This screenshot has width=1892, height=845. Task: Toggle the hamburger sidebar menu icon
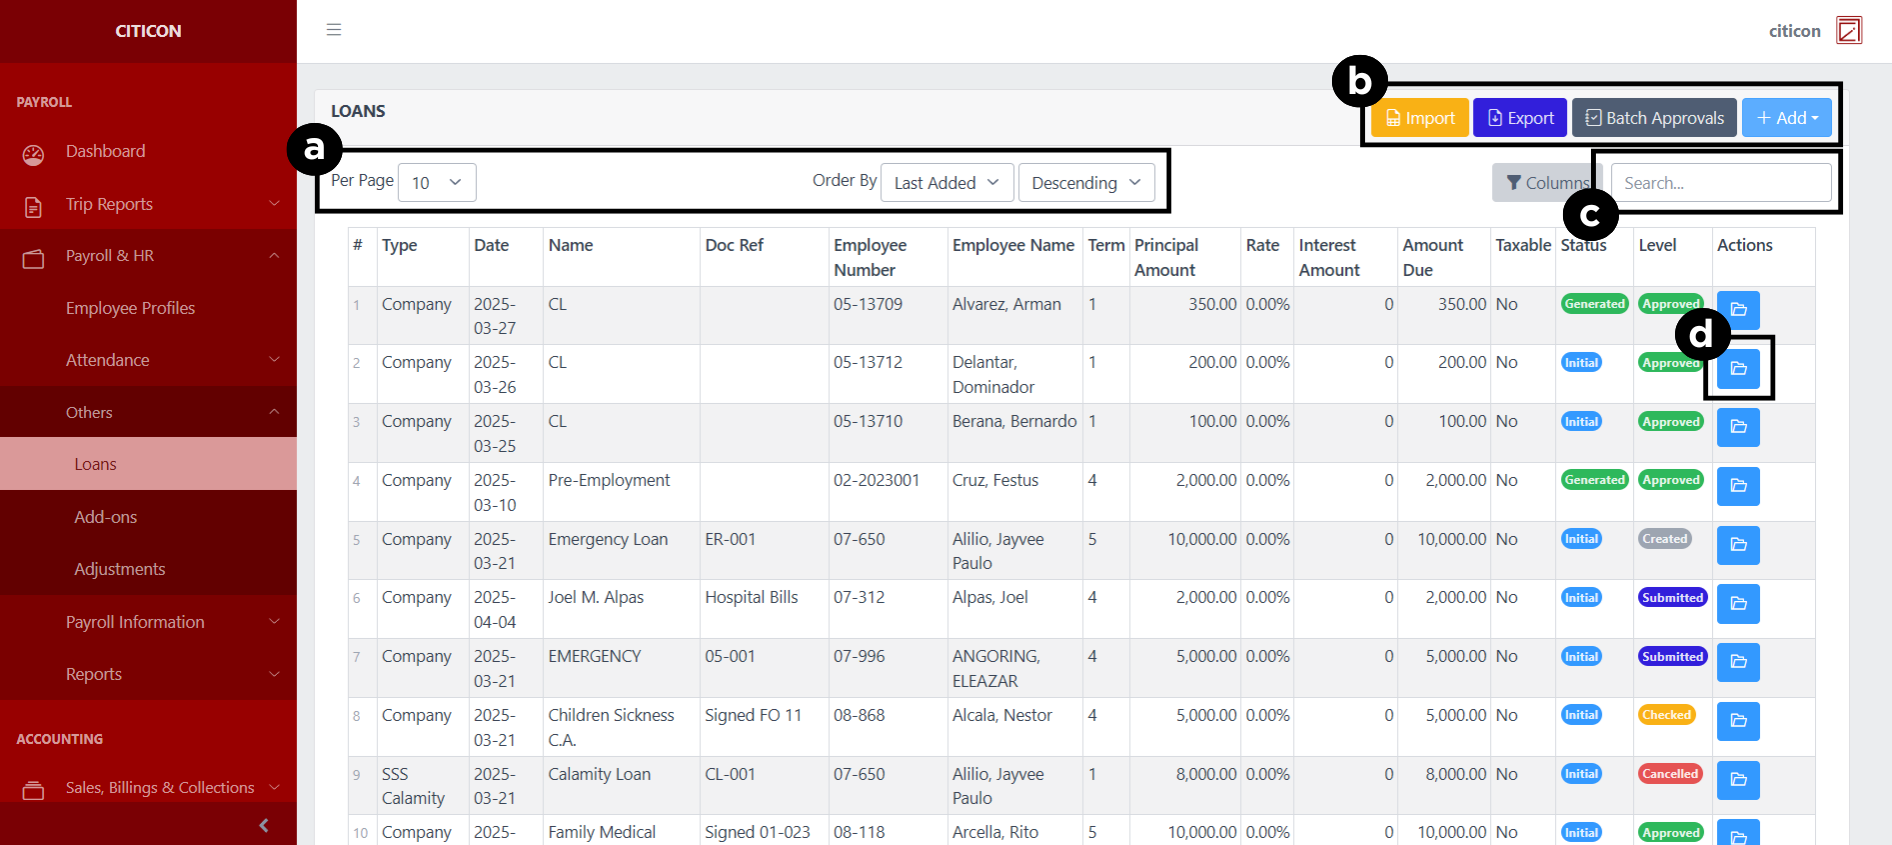(x=334, y=30)
